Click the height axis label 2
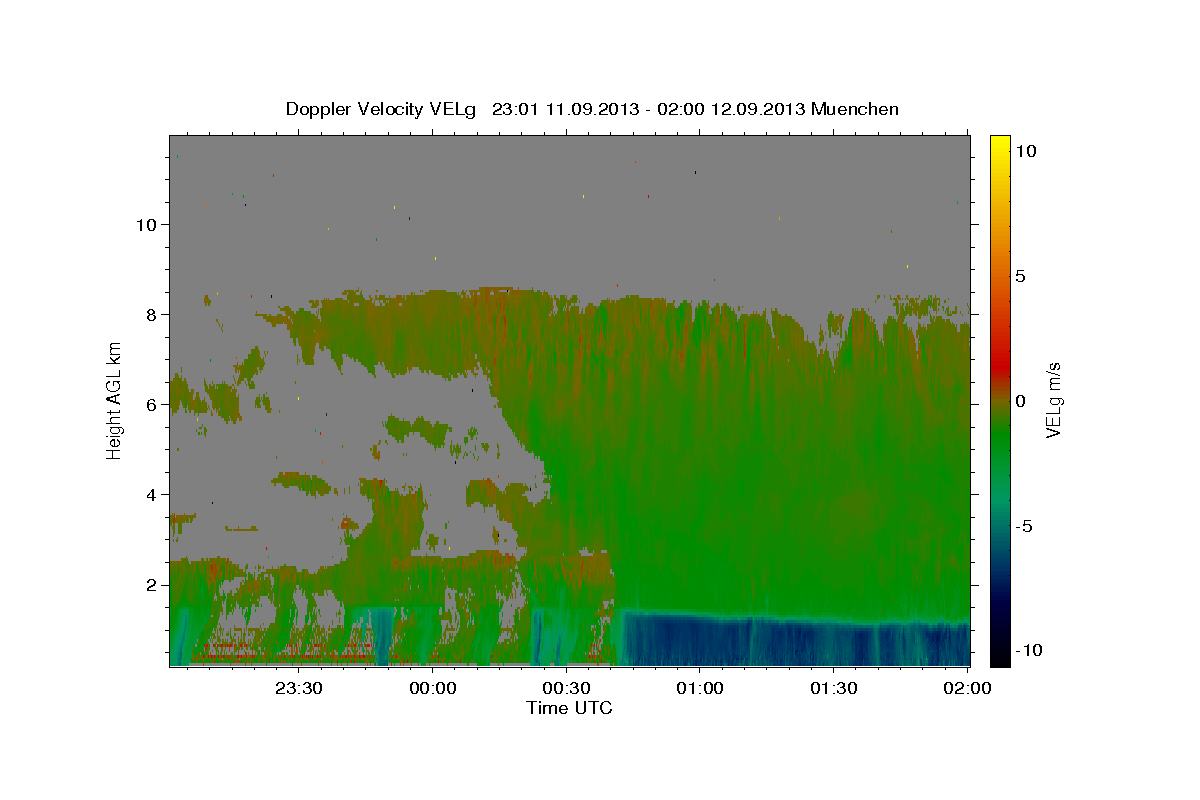This screenshot has width=1200, height=800. (153, 584)
